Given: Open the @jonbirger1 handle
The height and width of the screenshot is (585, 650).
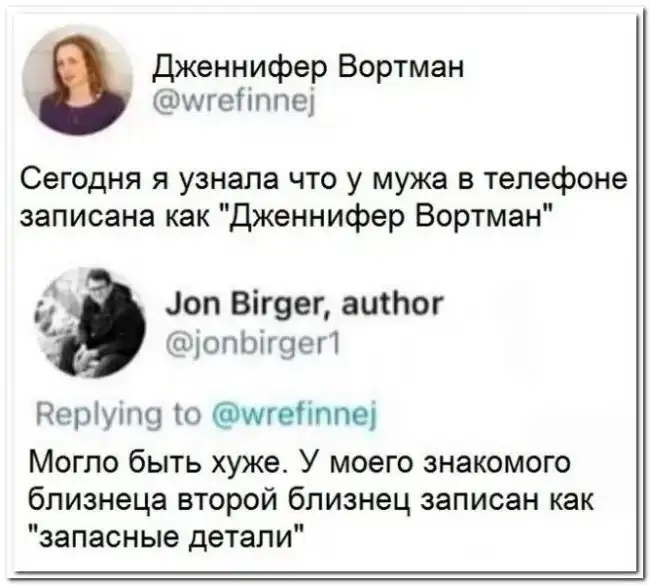Looking at the screenshot, I should click(x=253, y=344).
